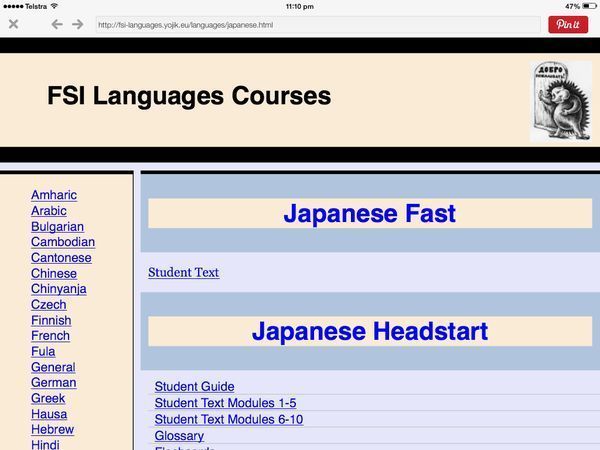Open the Hausa language link
This screenshot has width=600, height=450.
49,414
